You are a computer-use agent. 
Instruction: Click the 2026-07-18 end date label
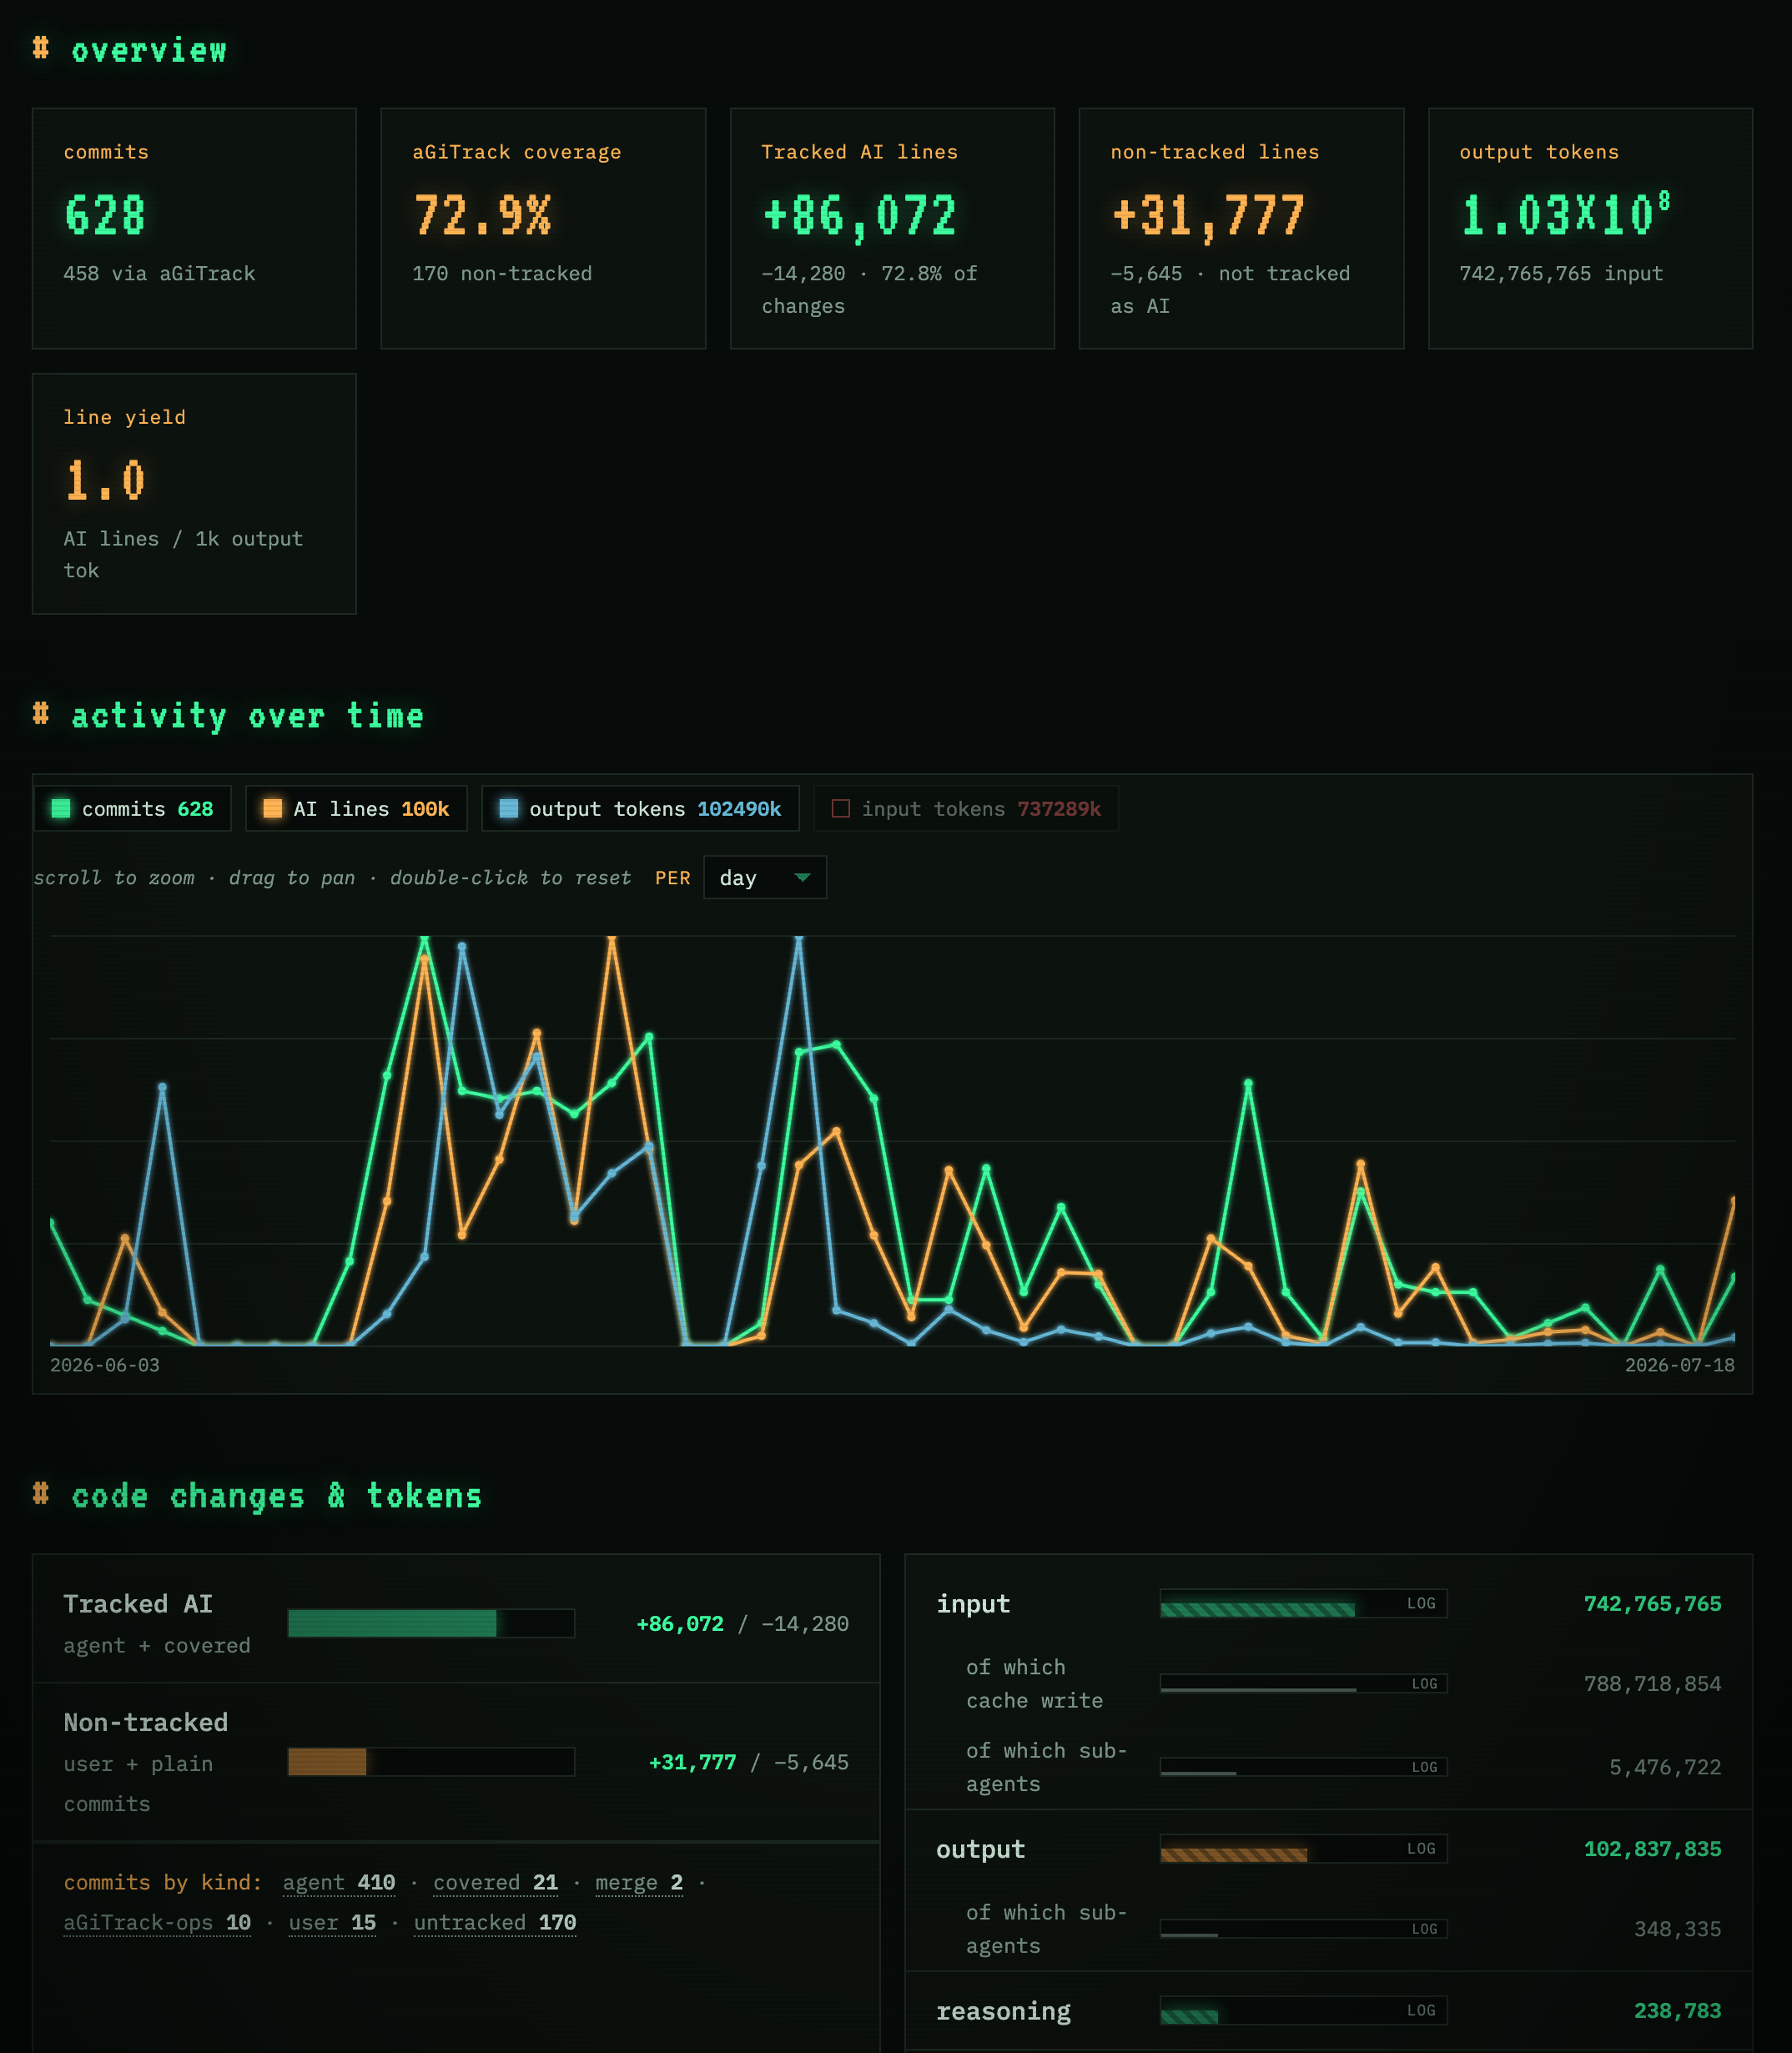(x=1679, y=1365)
